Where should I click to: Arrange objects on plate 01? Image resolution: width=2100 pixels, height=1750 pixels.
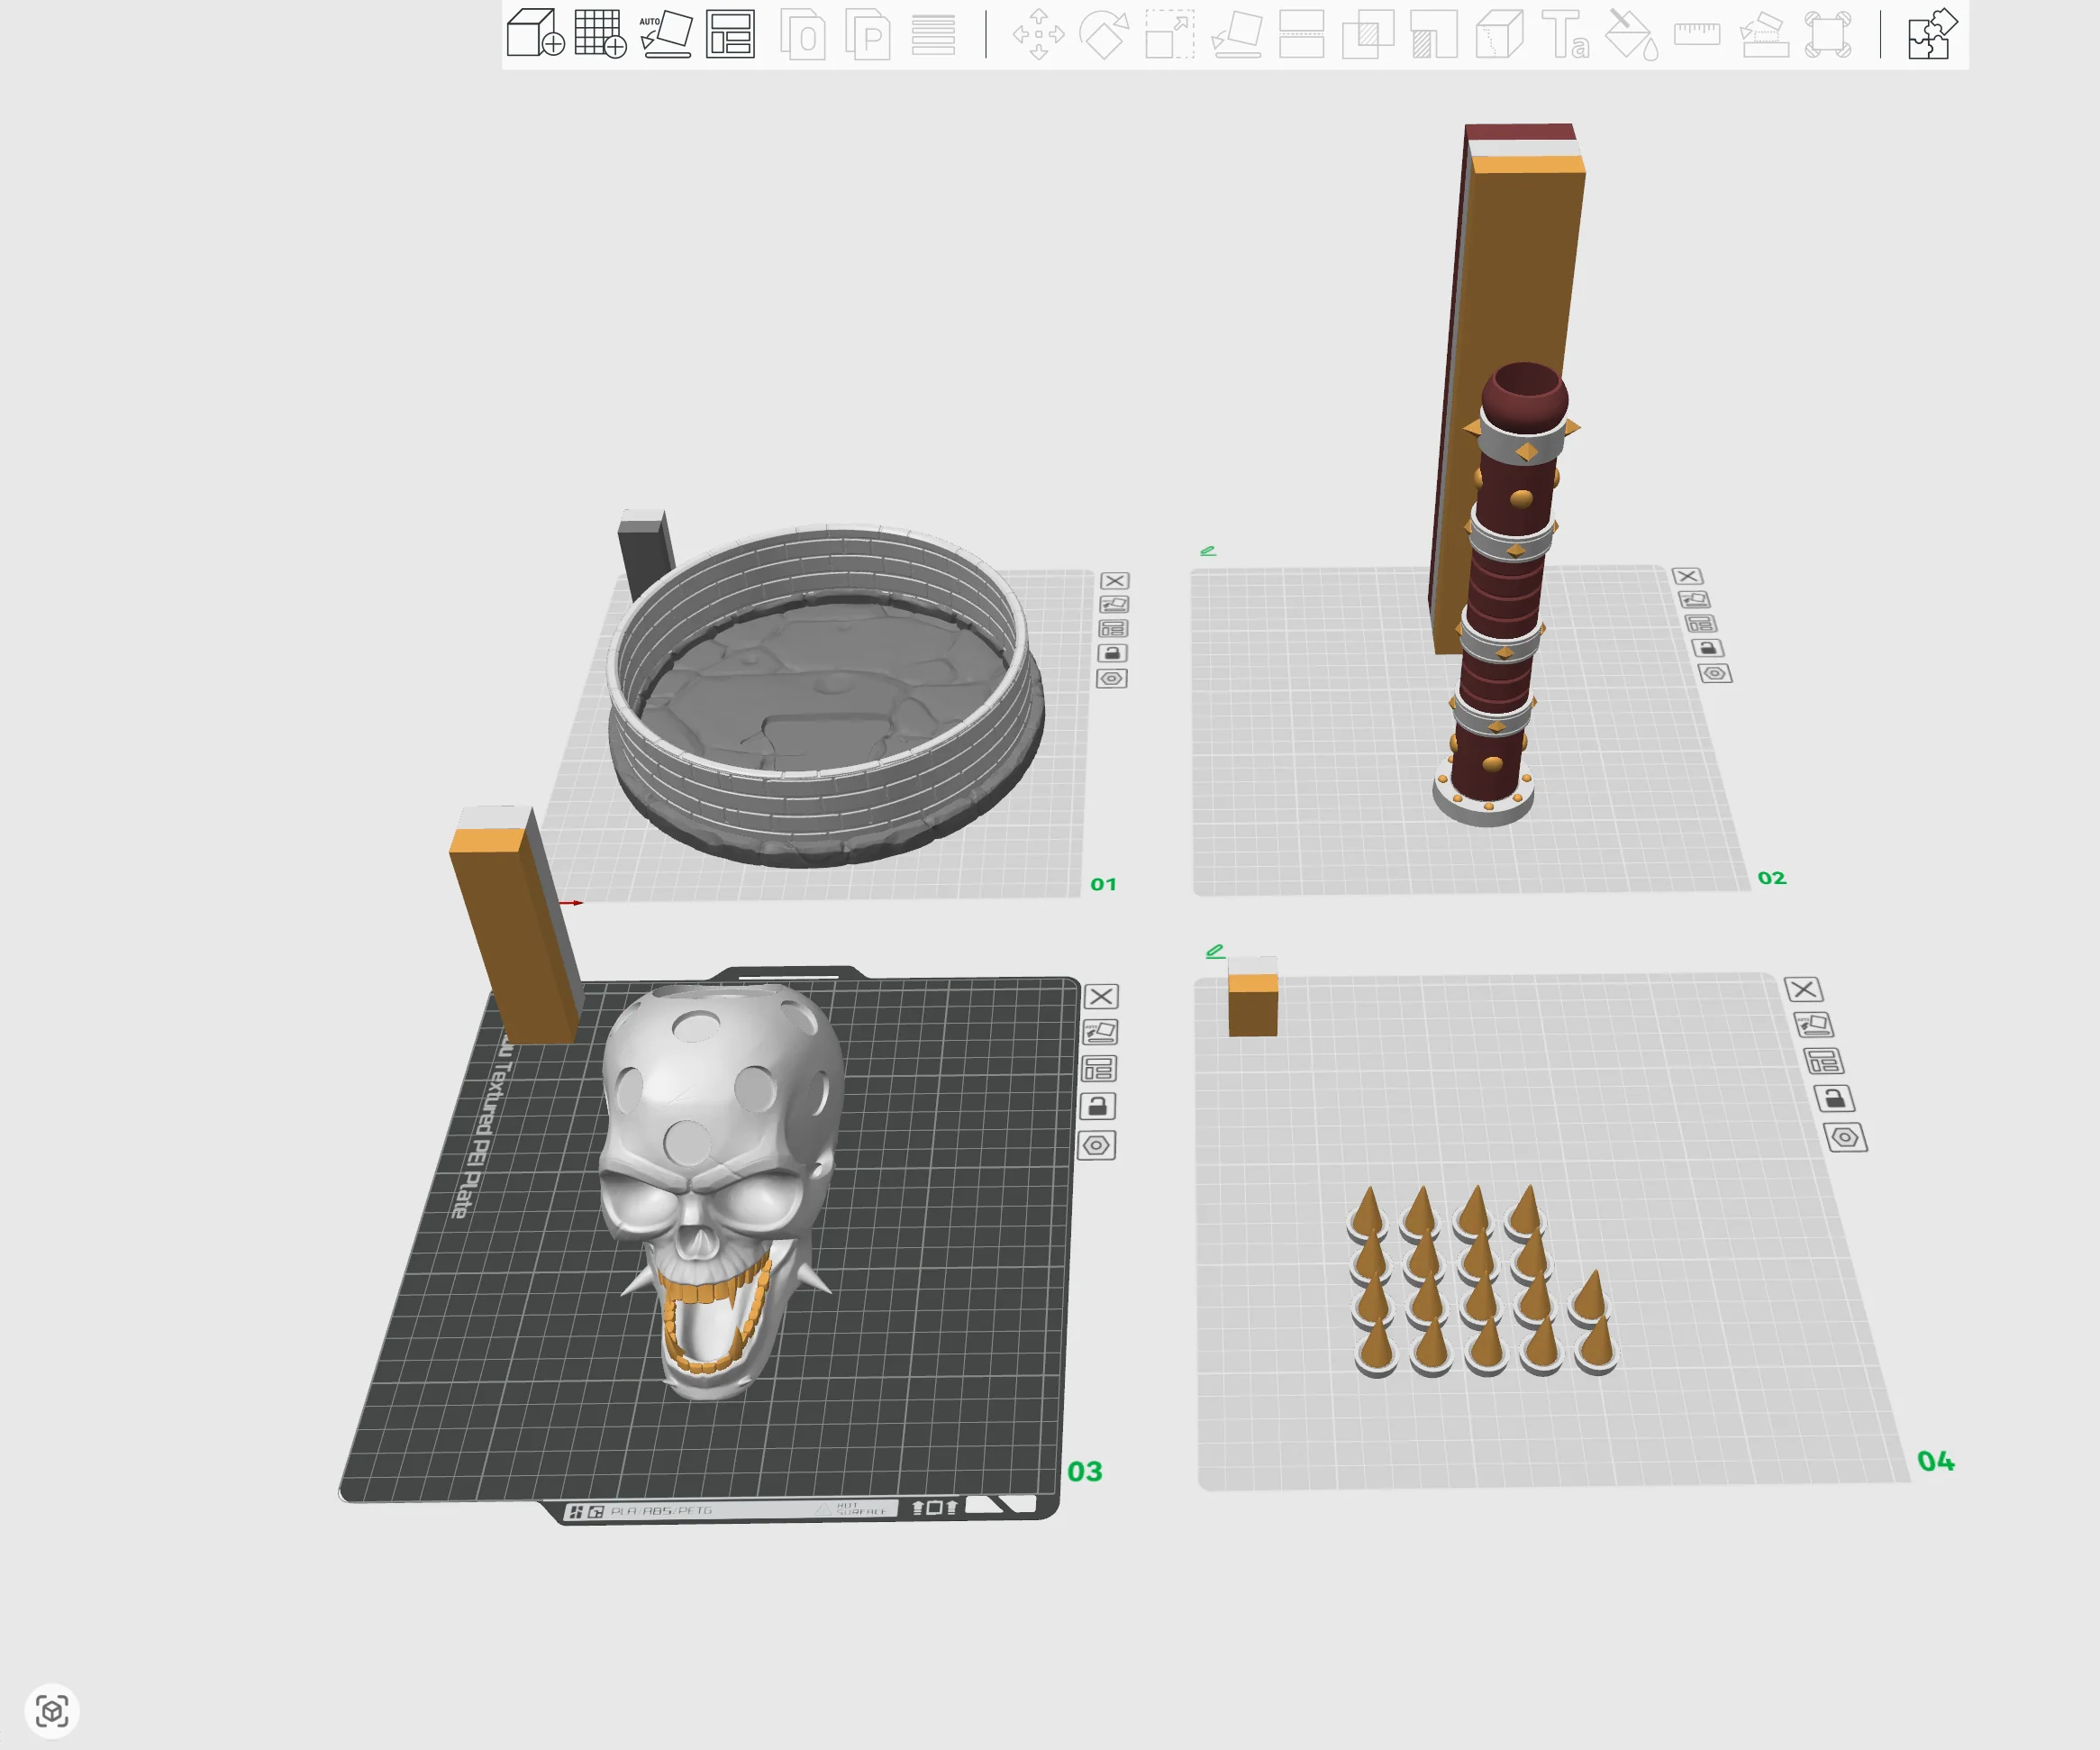click(1113, 629)
